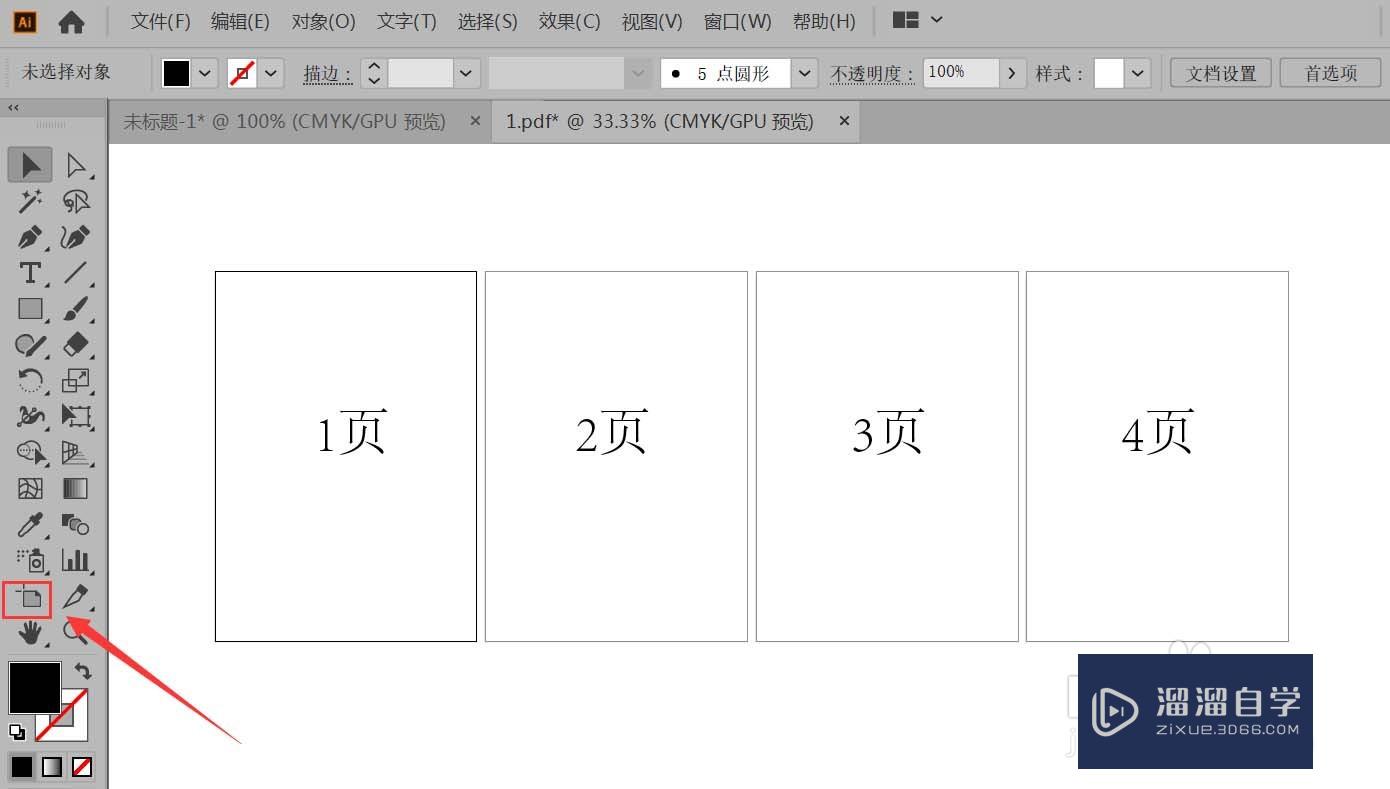Open the 选择(S) menu

488,21
